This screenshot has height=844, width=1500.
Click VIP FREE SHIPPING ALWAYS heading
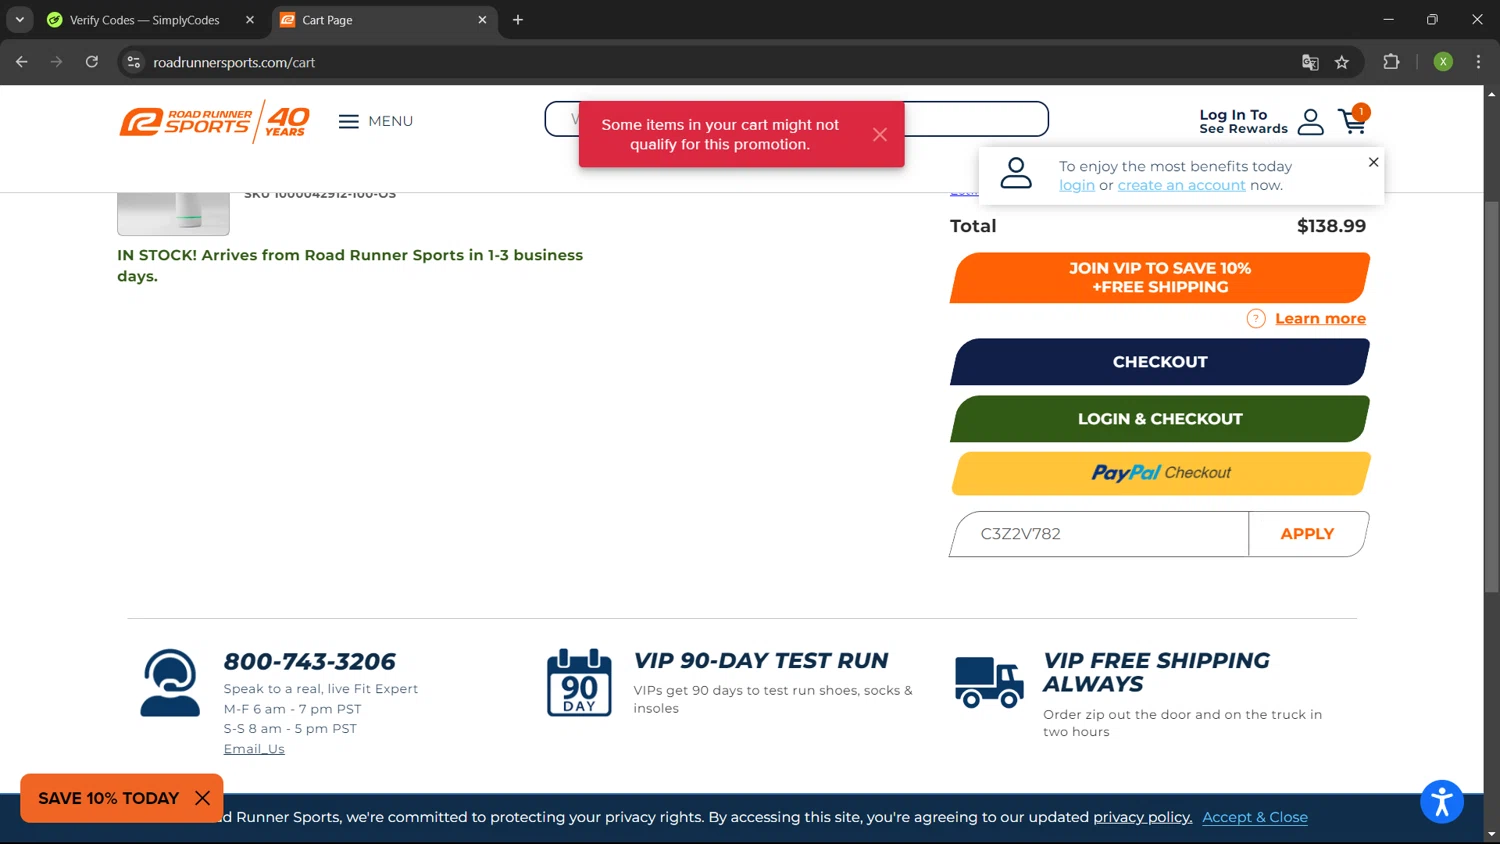click(x=1156, y=672)
